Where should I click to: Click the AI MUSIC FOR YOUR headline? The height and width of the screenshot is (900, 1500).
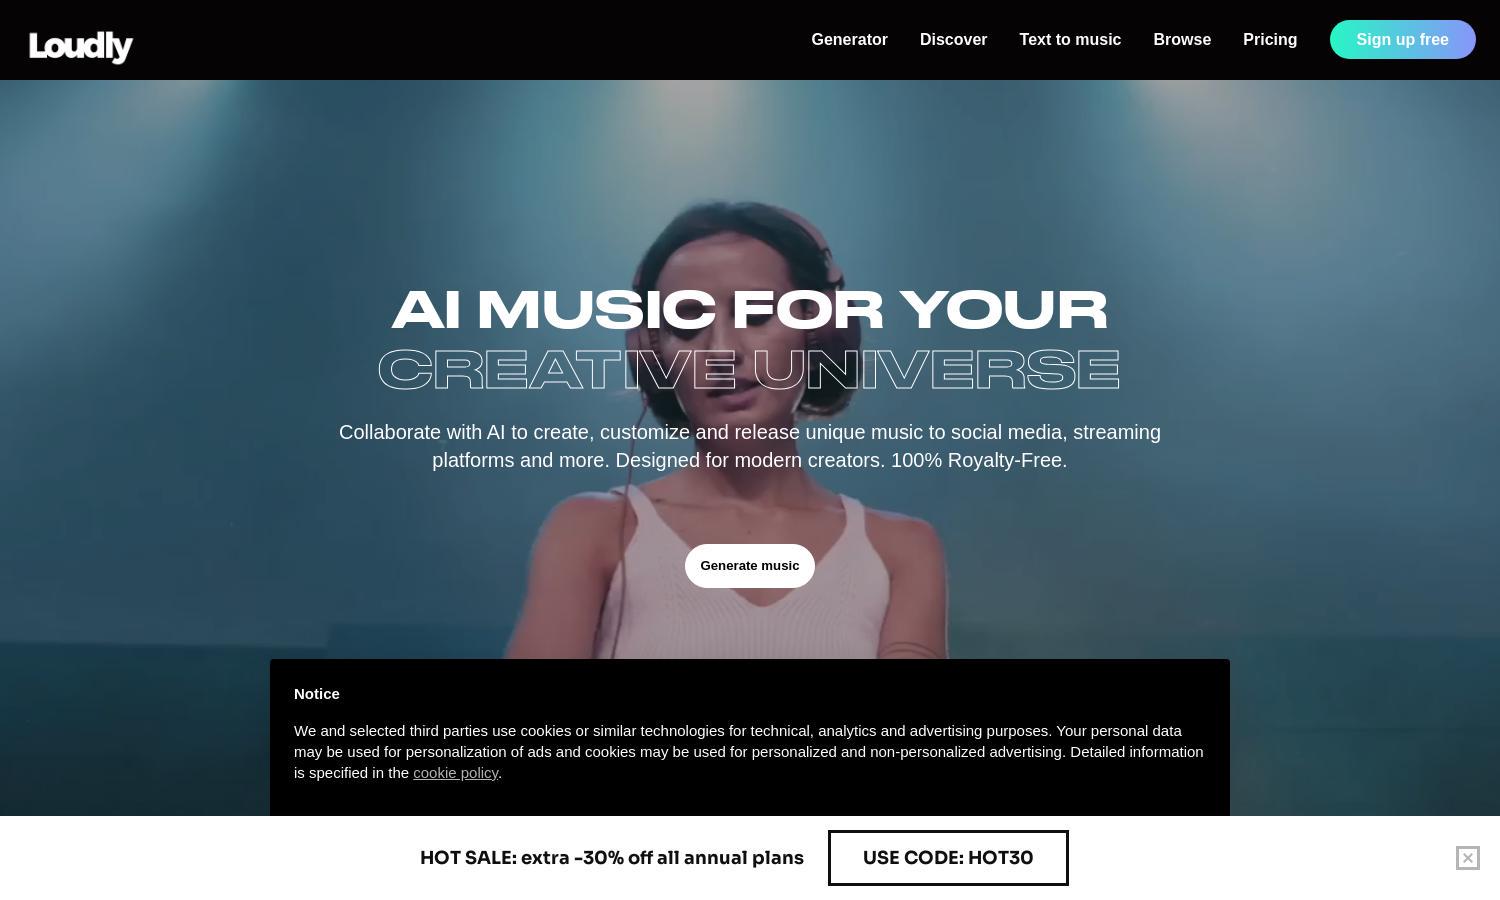pos(750,309)
